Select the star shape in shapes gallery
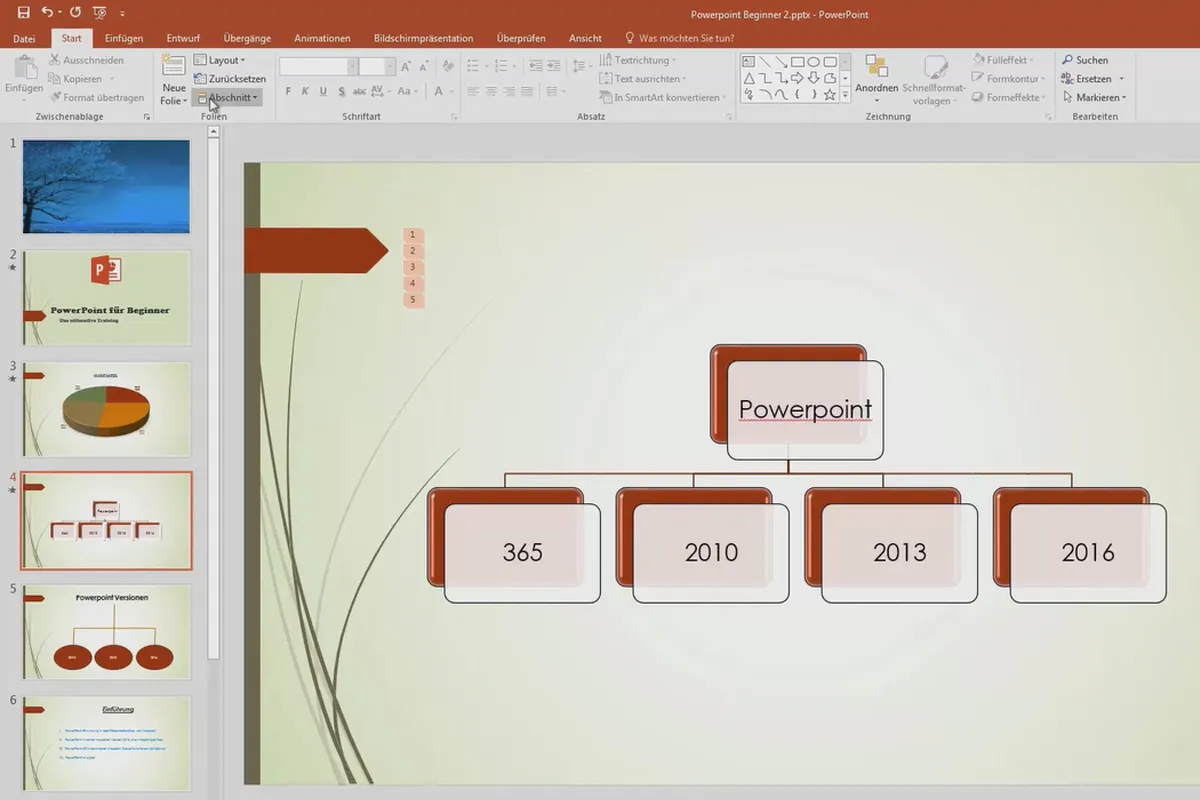1200x800 pixels. coord(829,94)
